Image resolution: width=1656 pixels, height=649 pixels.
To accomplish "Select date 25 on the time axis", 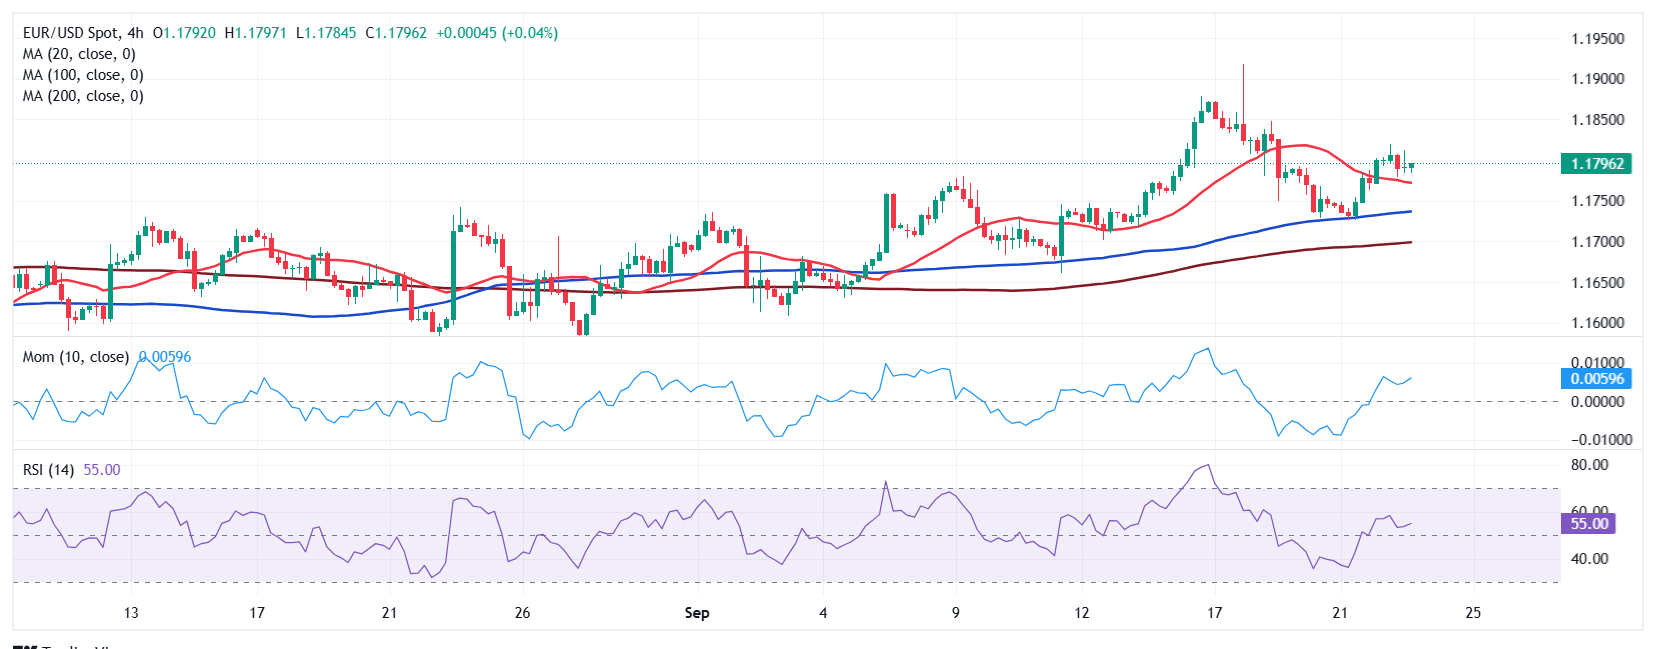I will 1472,613.
